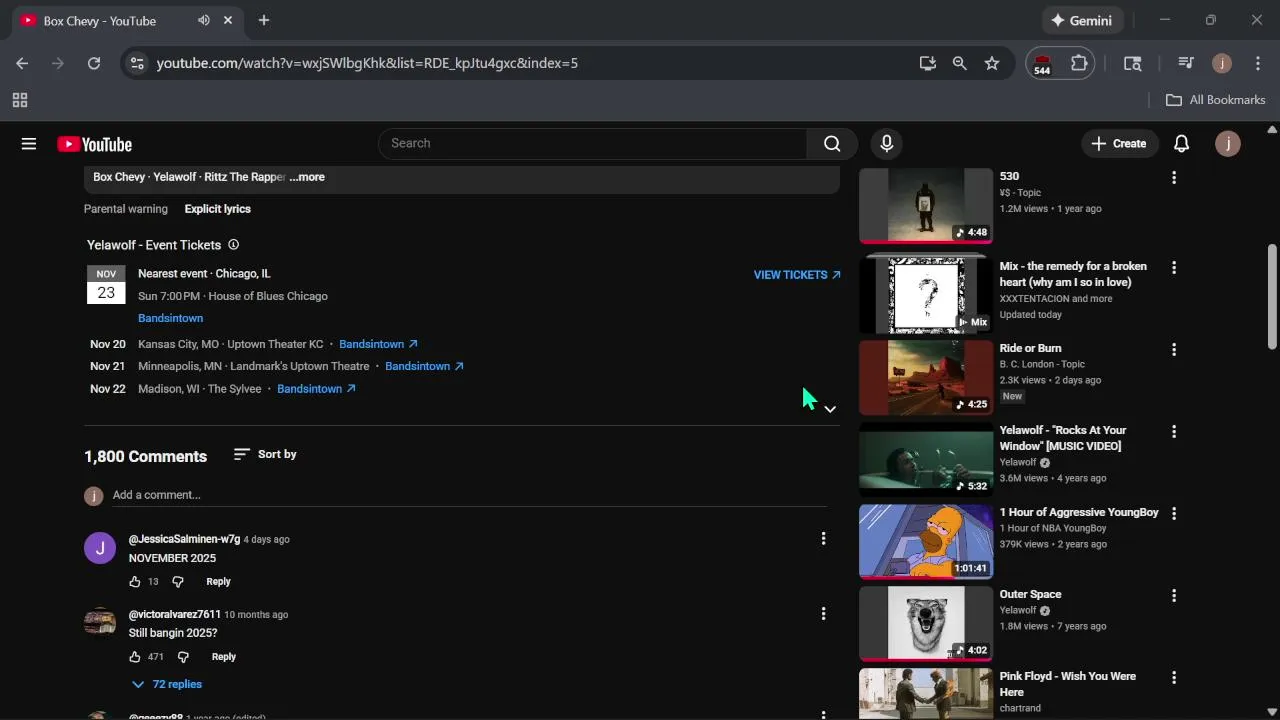Play the Homer Simpson YoungBoy thumbnail
The image size is (1280, 720).
point(926,541)
